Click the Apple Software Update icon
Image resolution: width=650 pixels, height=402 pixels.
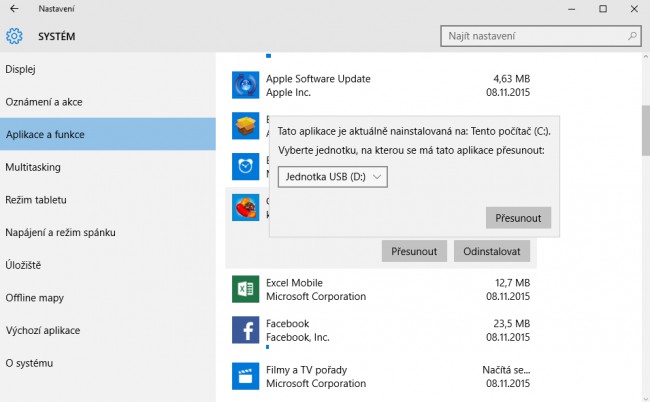coord(245,85)
